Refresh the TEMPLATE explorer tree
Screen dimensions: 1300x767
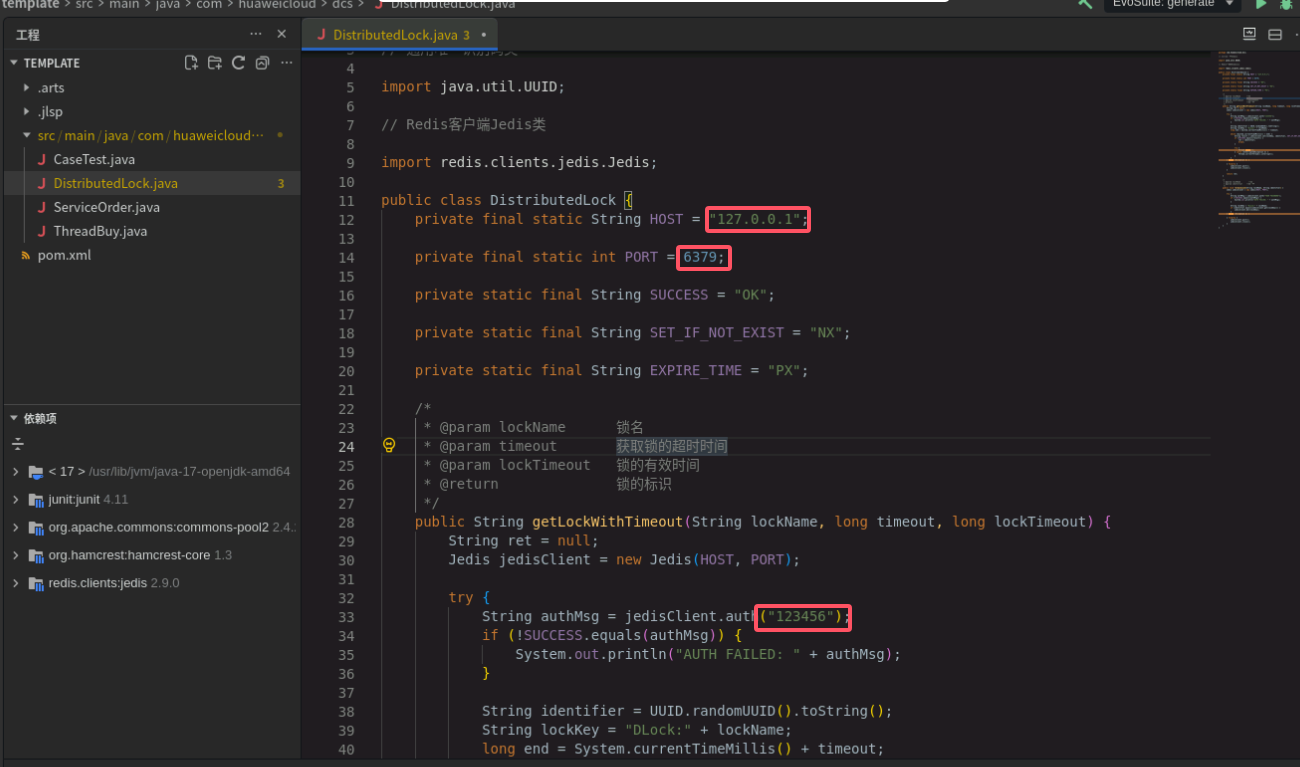[x=238, y=63]
